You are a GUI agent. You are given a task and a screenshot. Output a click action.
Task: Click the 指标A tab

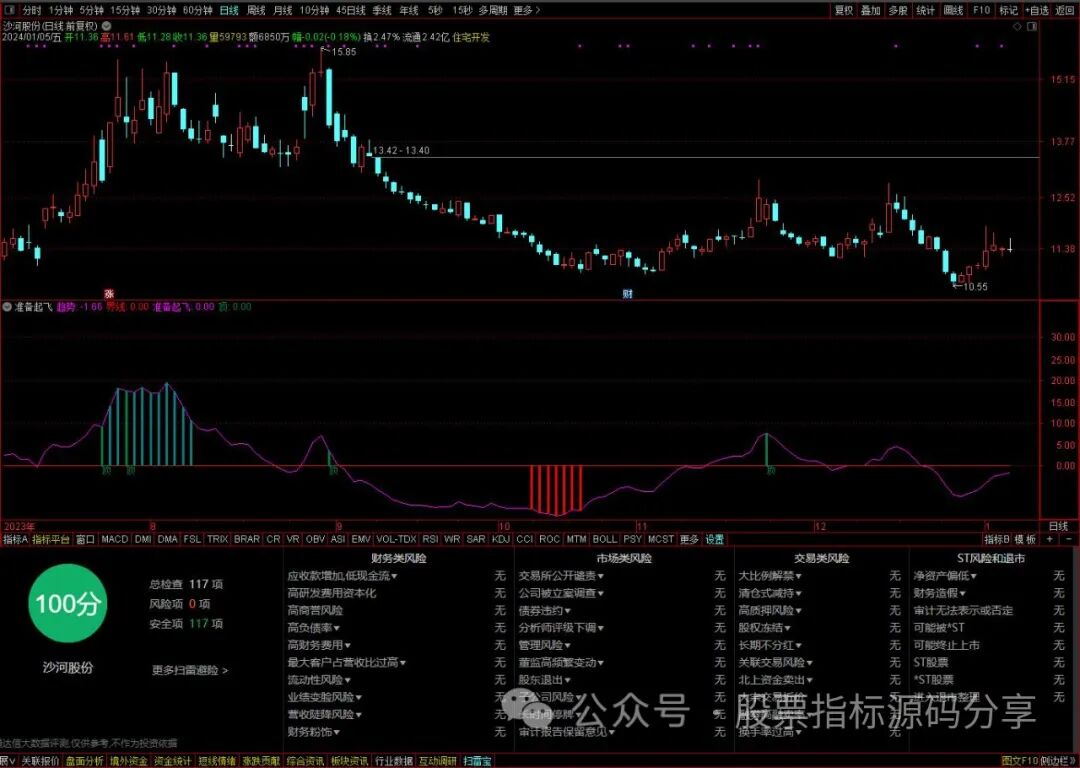15,539
